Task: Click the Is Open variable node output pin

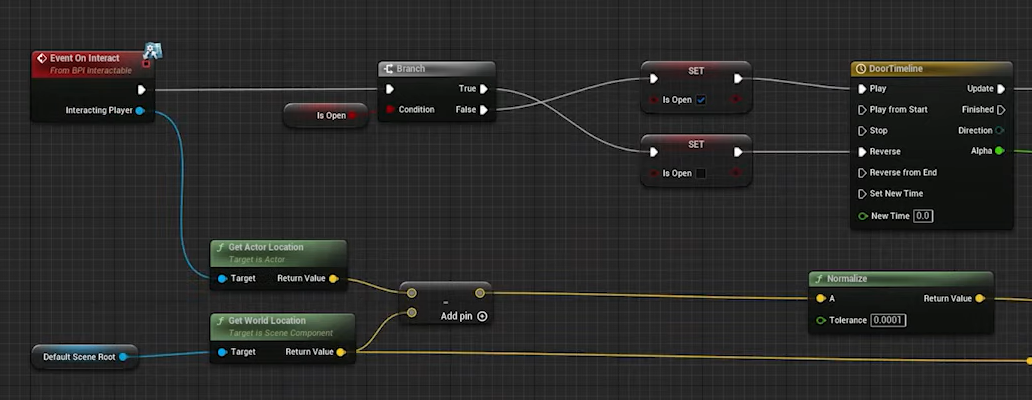Action: (351, 116)
